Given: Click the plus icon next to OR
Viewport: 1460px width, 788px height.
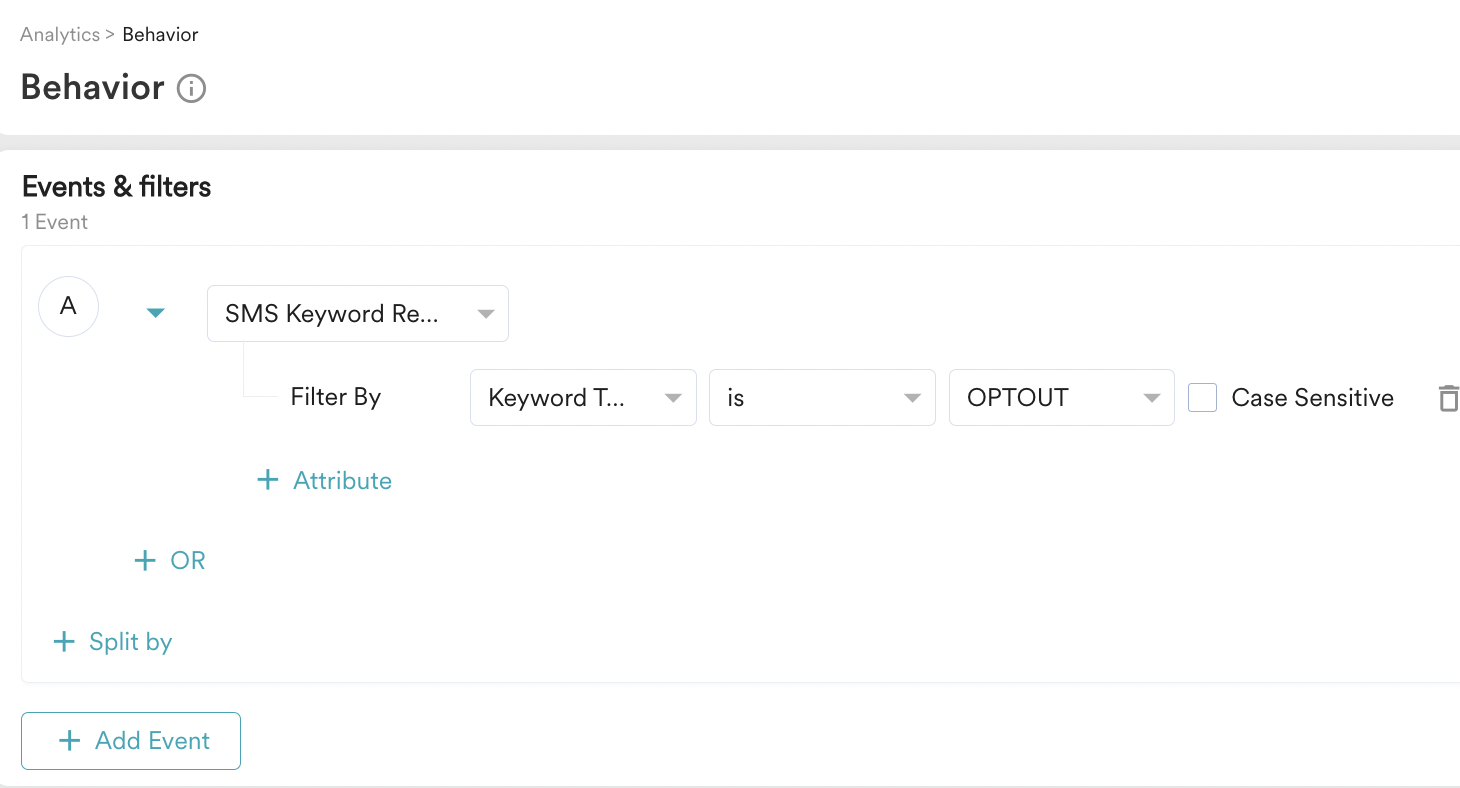Looking at the screenshot, I should coord(145,561).
